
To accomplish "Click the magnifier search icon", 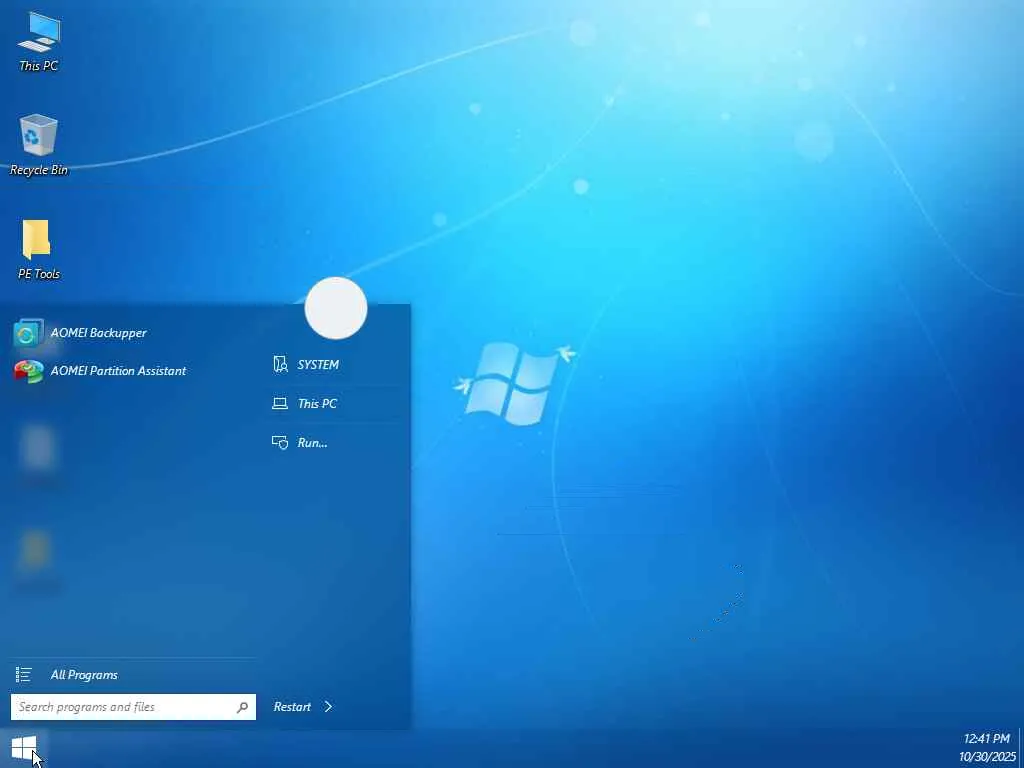I will click(x=242, y=707).
